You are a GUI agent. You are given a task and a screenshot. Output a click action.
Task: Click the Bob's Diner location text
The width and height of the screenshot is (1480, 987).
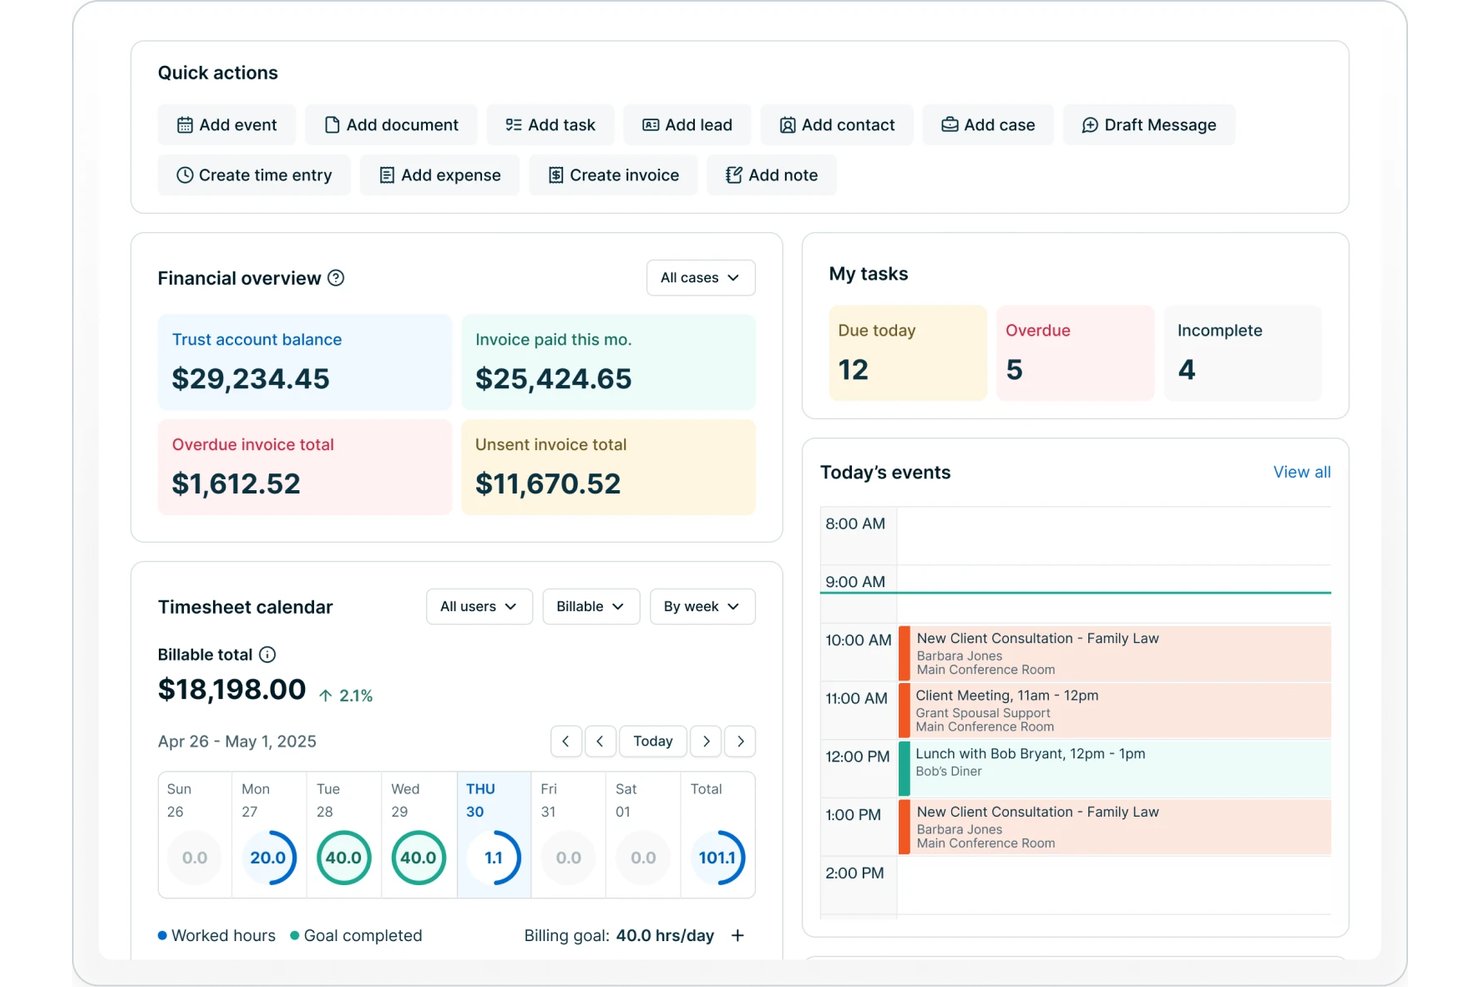tap(949, 771)
